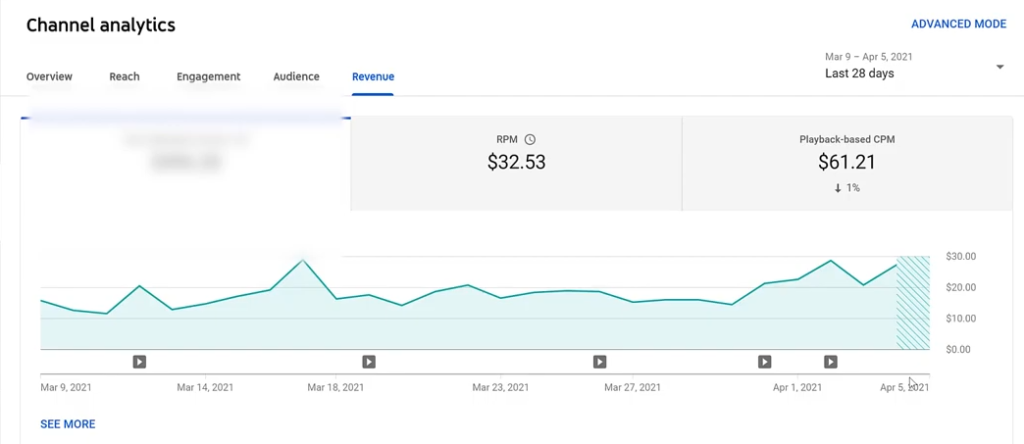Viewport: 1024px width, 444px height.
Task: Click the SEE MORE link
Action: click(x=68, y=424)
